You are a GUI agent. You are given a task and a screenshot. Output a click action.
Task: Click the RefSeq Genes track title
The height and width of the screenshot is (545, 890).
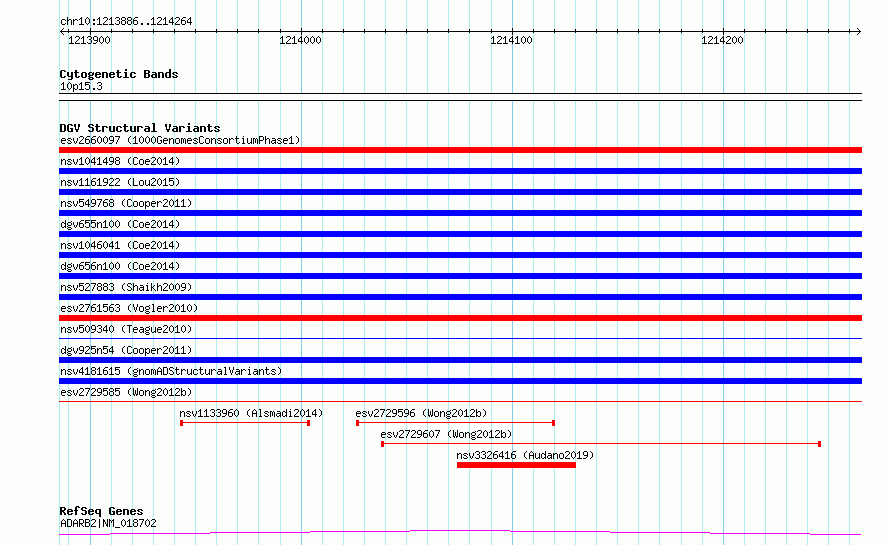(x=101, y=512)
